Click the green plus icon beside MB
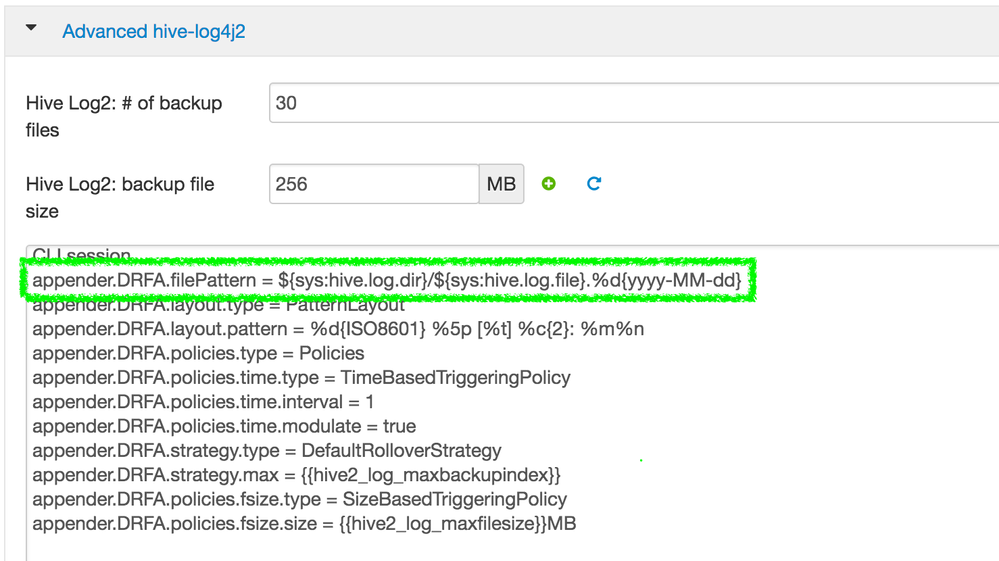This screenshot has width=999, height=561. tap(548, 184)
